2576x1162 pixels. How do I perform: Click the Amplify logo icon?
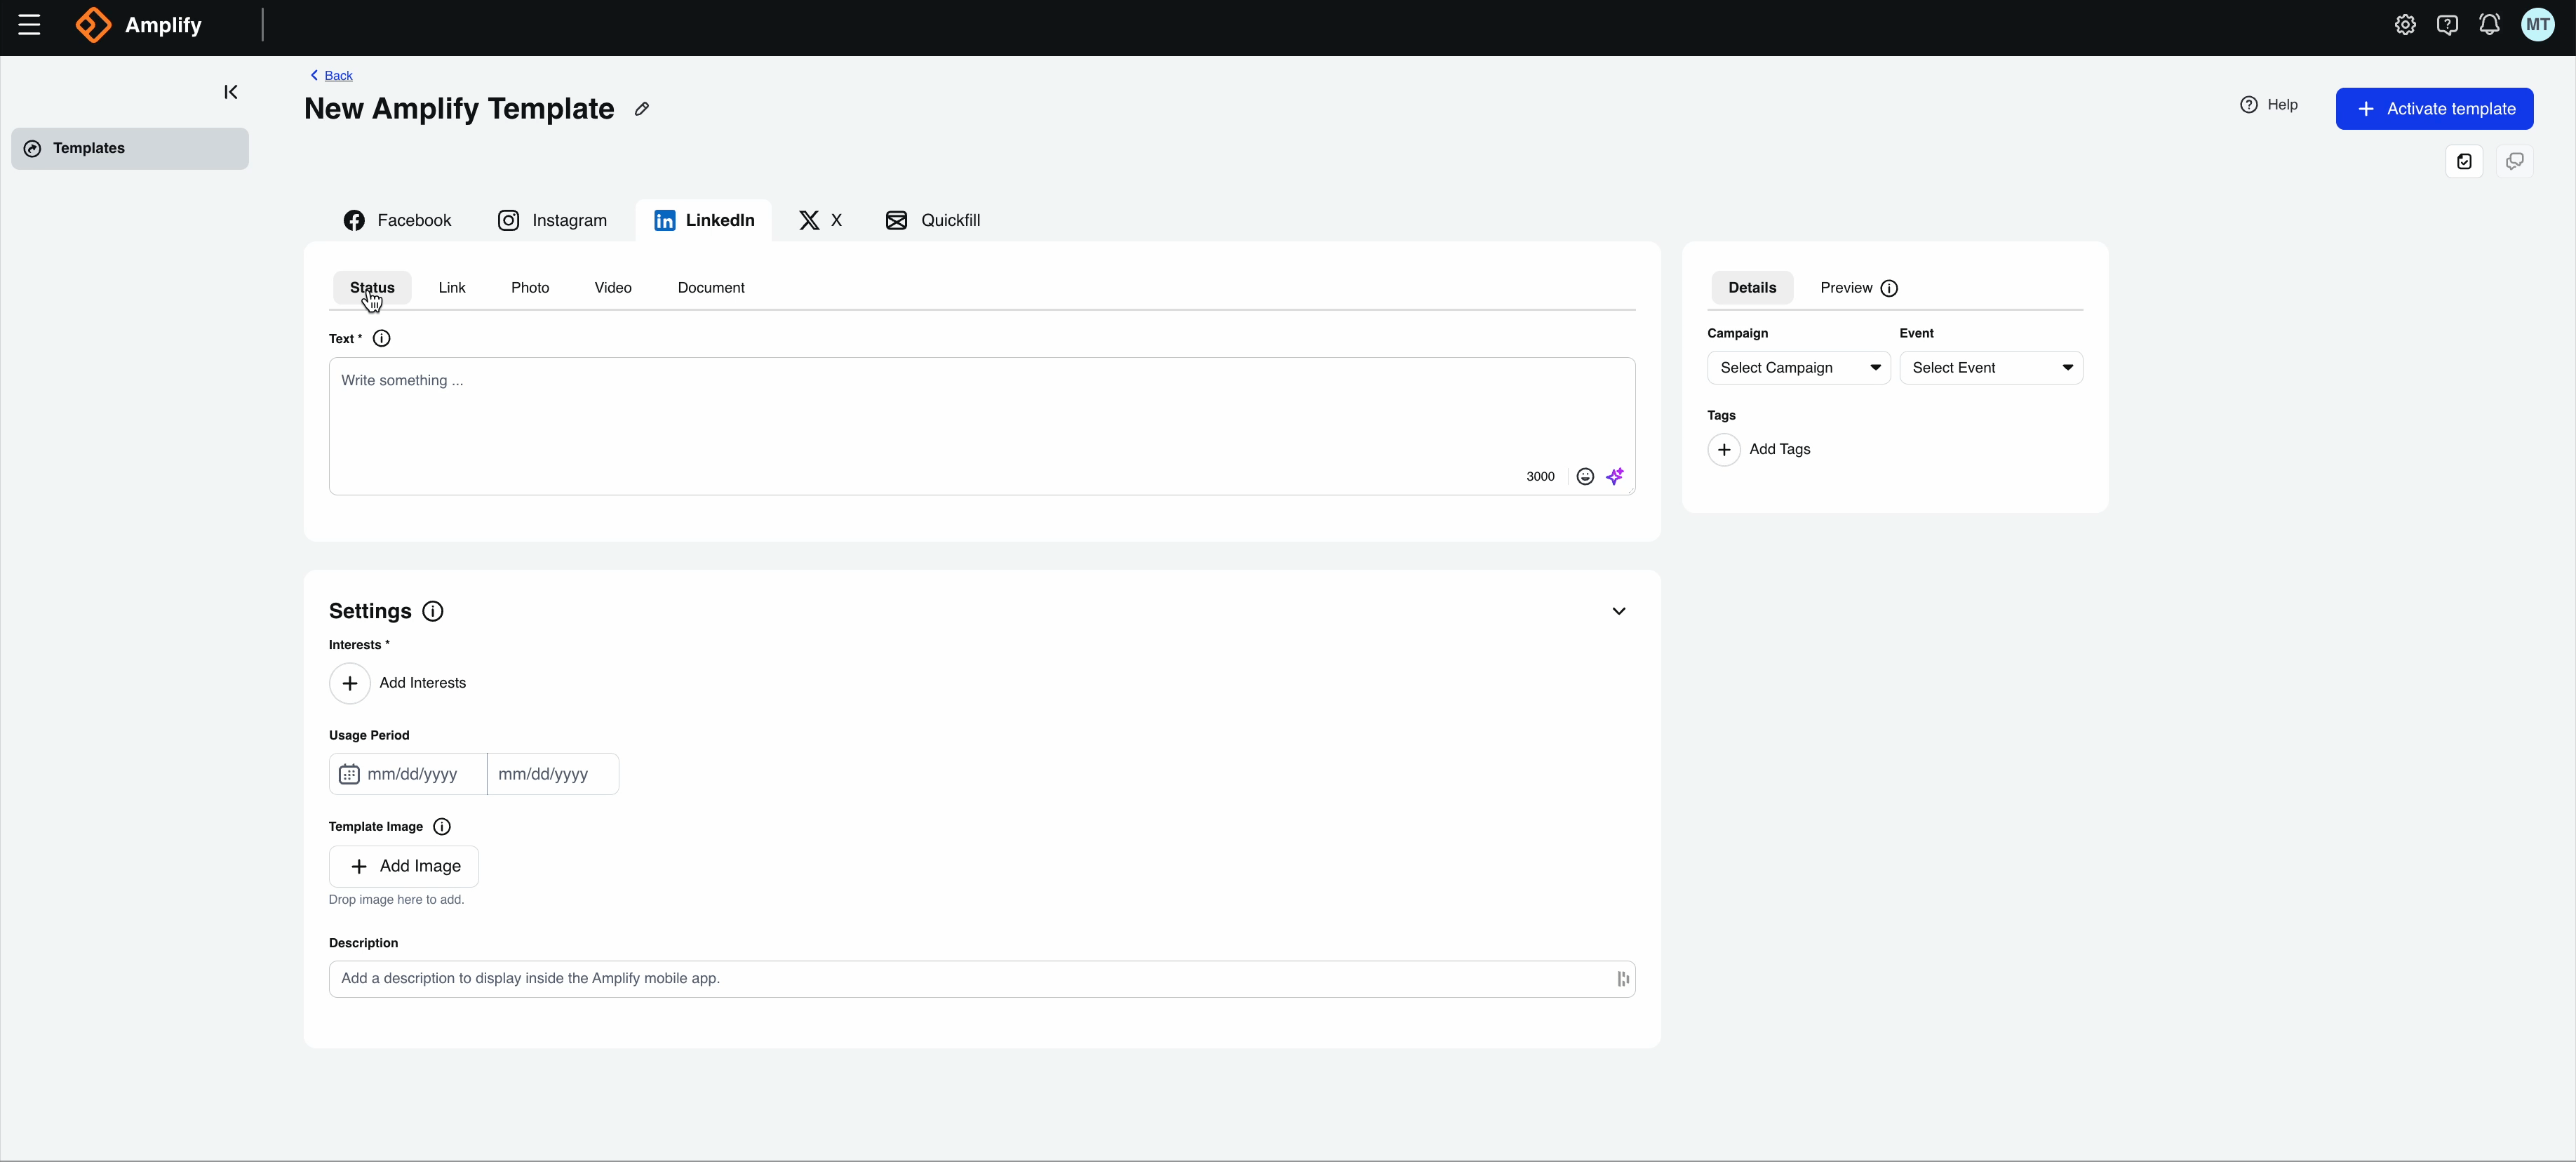pos(94,25)
